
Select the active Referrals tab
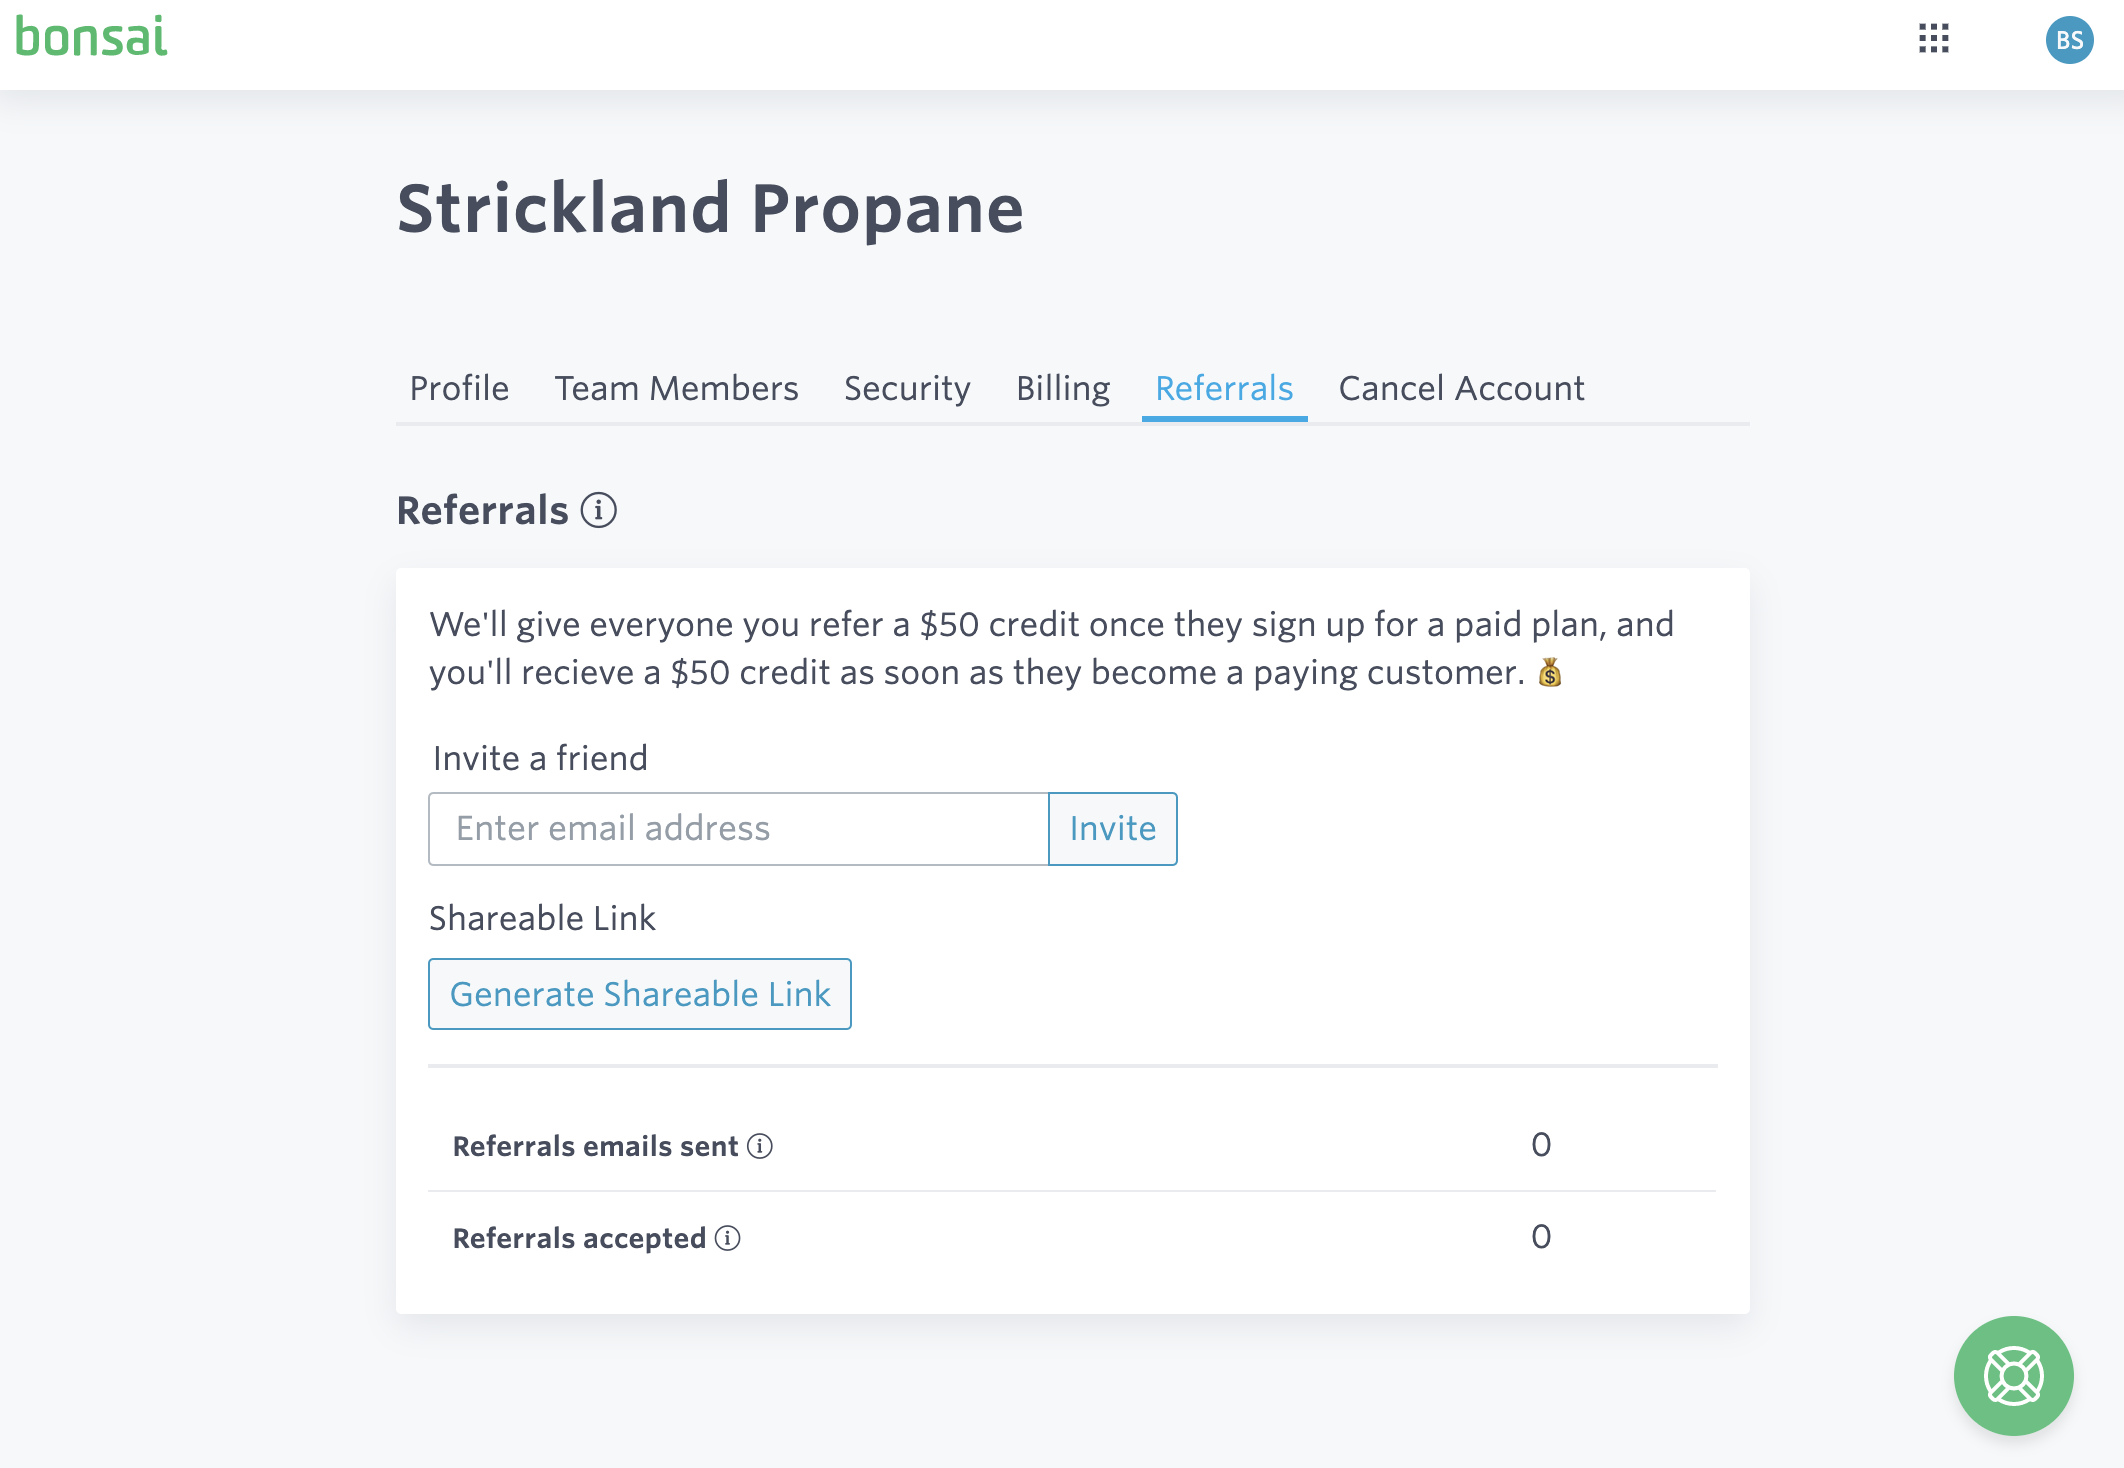pyautogui.click(x=1223, y=389)
